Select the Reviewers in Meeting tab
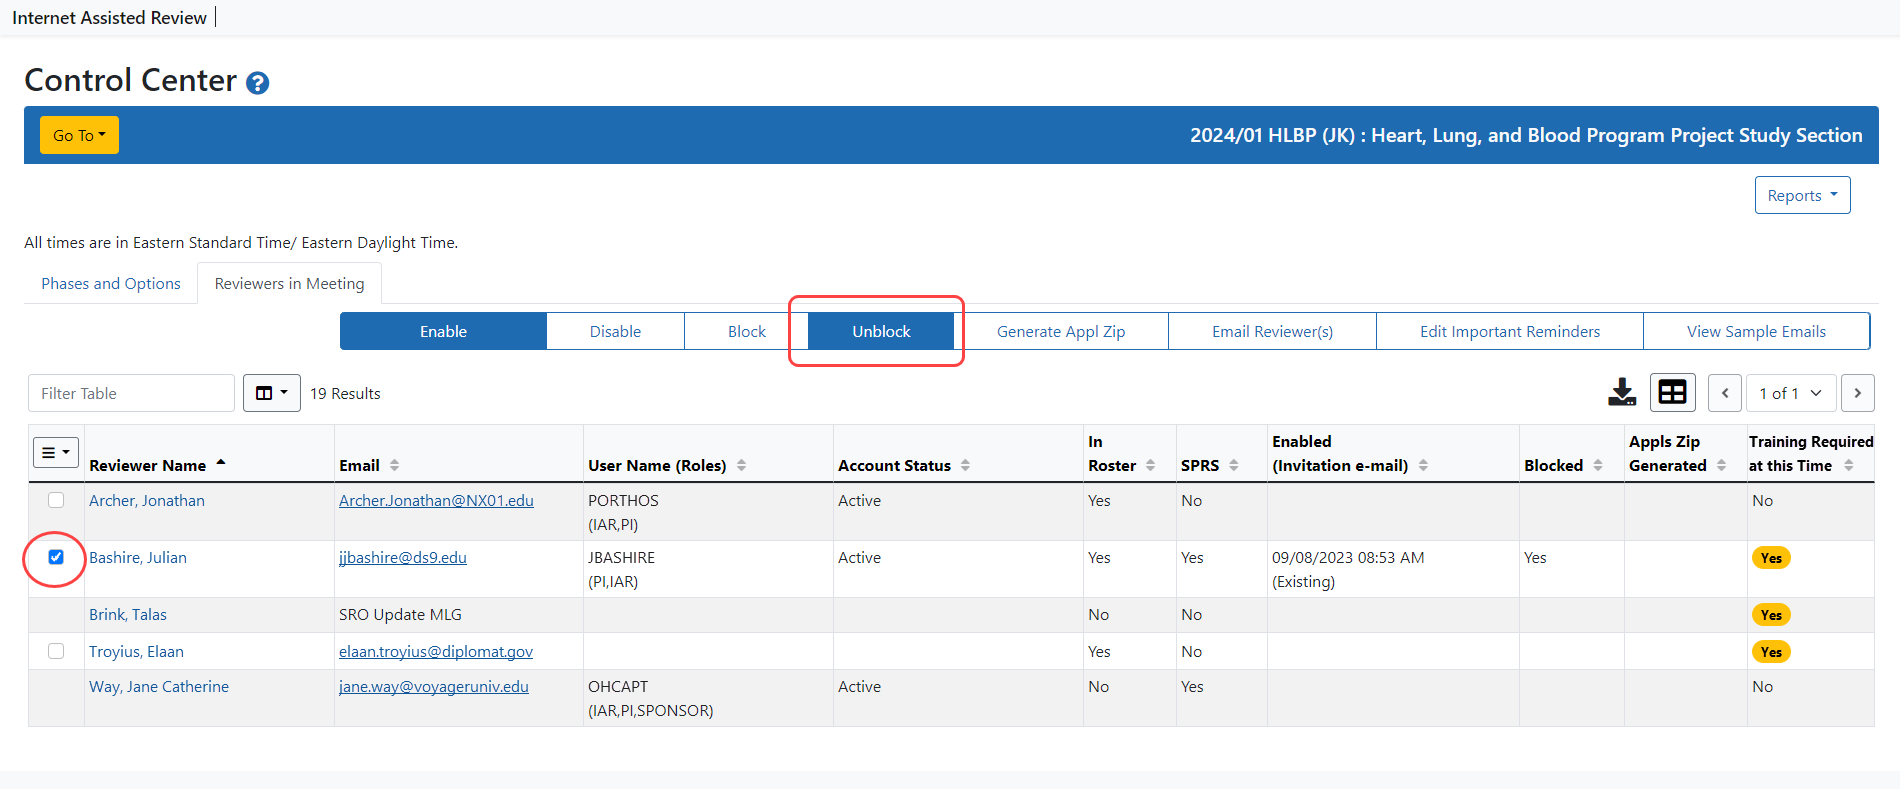 click(289, 284)
